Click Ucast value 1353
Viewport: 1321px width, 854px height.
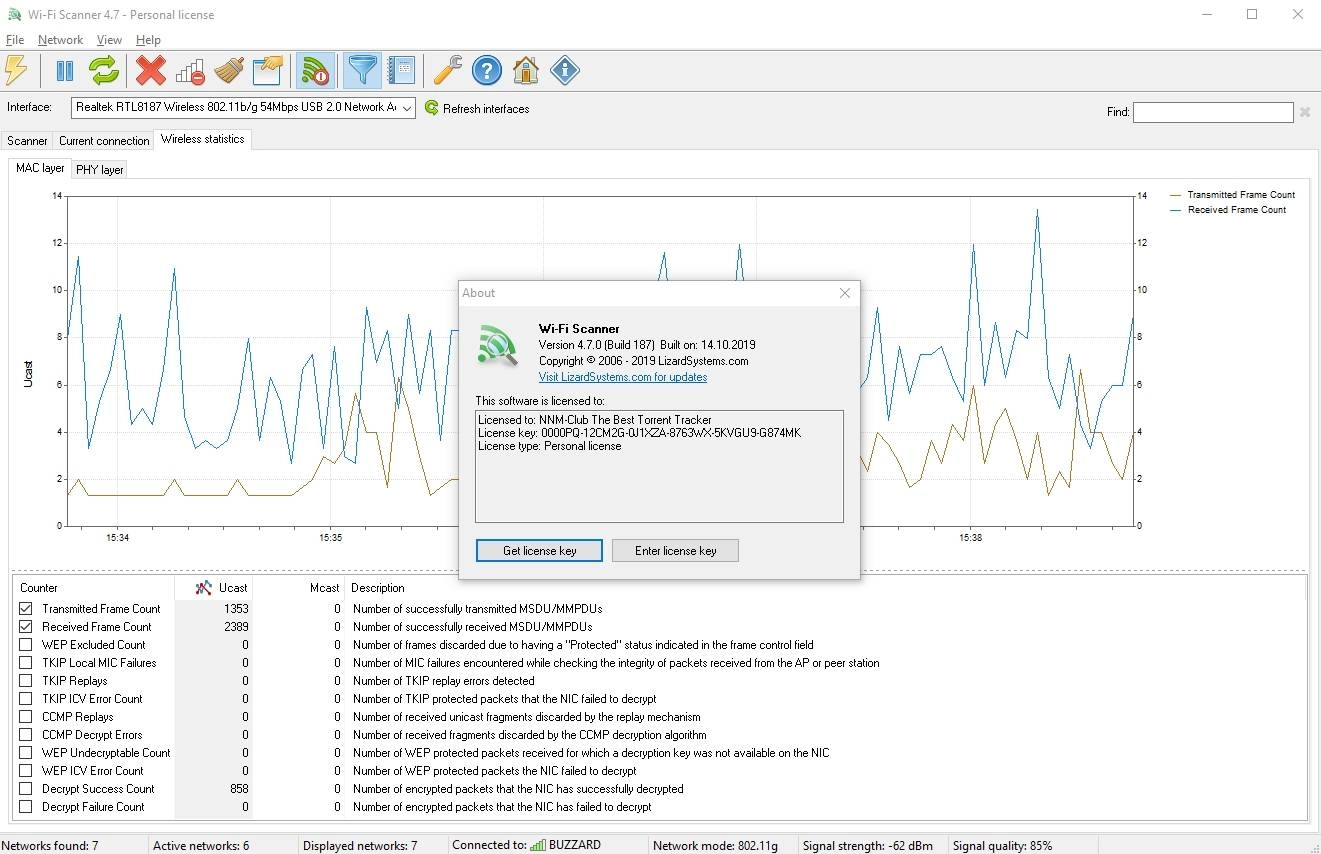click(x=236, y=608)
